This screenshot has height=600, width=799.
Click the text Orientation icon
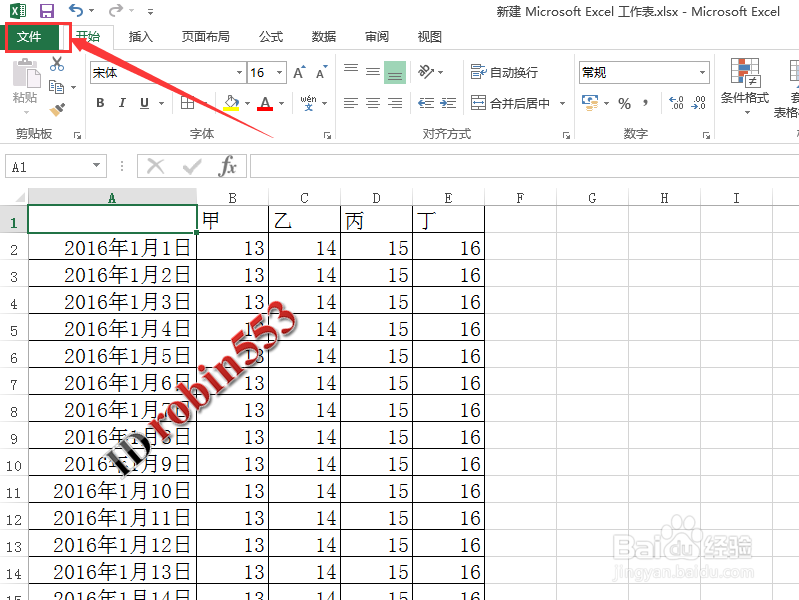pos(426,72)
